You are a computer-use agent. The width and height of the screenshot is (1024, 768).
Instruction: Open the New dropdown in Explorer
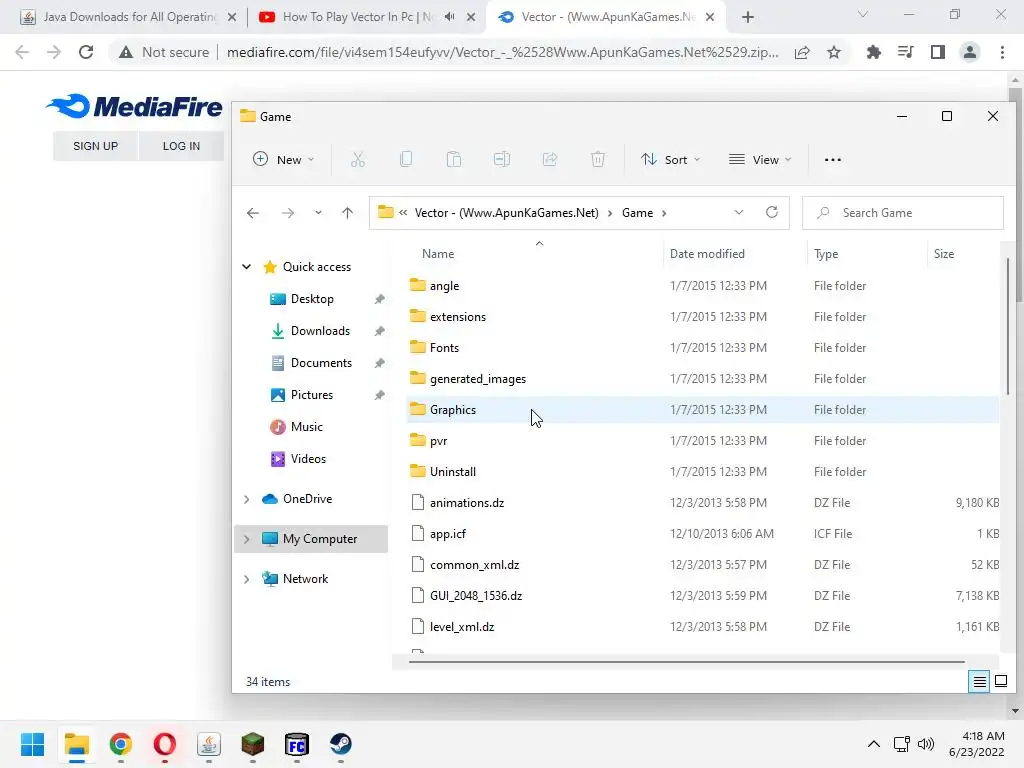pos(283,159)
